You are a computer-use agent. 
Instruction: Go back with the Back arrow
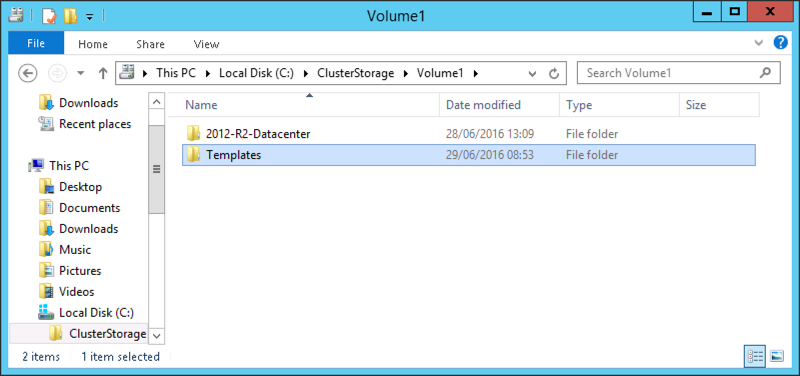point(28,73)
